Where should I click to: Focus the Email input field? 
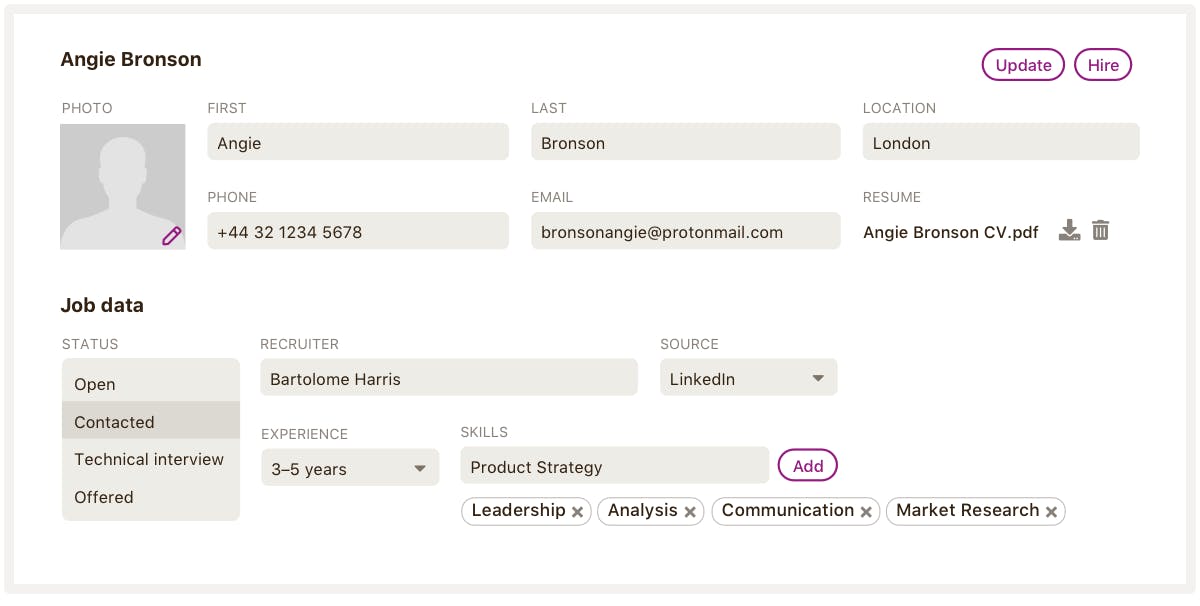tap(685, 231)
